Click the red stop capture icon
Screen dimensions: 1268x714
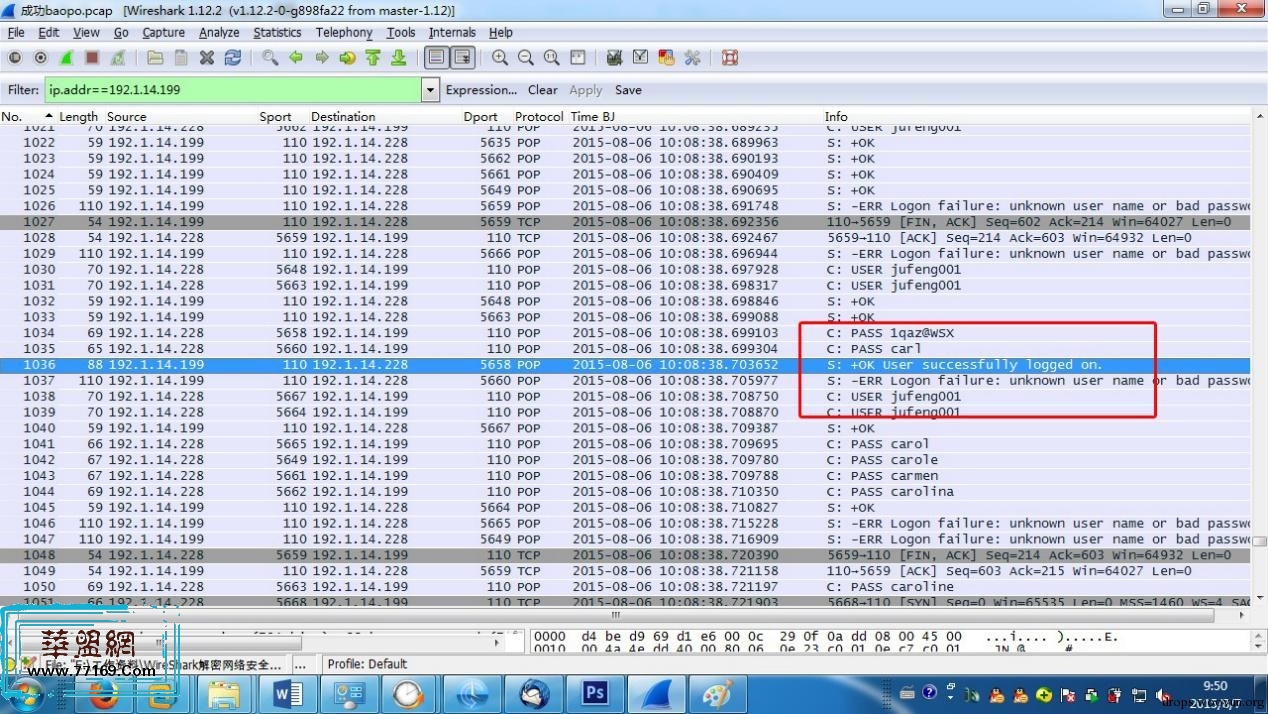pos(92,58)
